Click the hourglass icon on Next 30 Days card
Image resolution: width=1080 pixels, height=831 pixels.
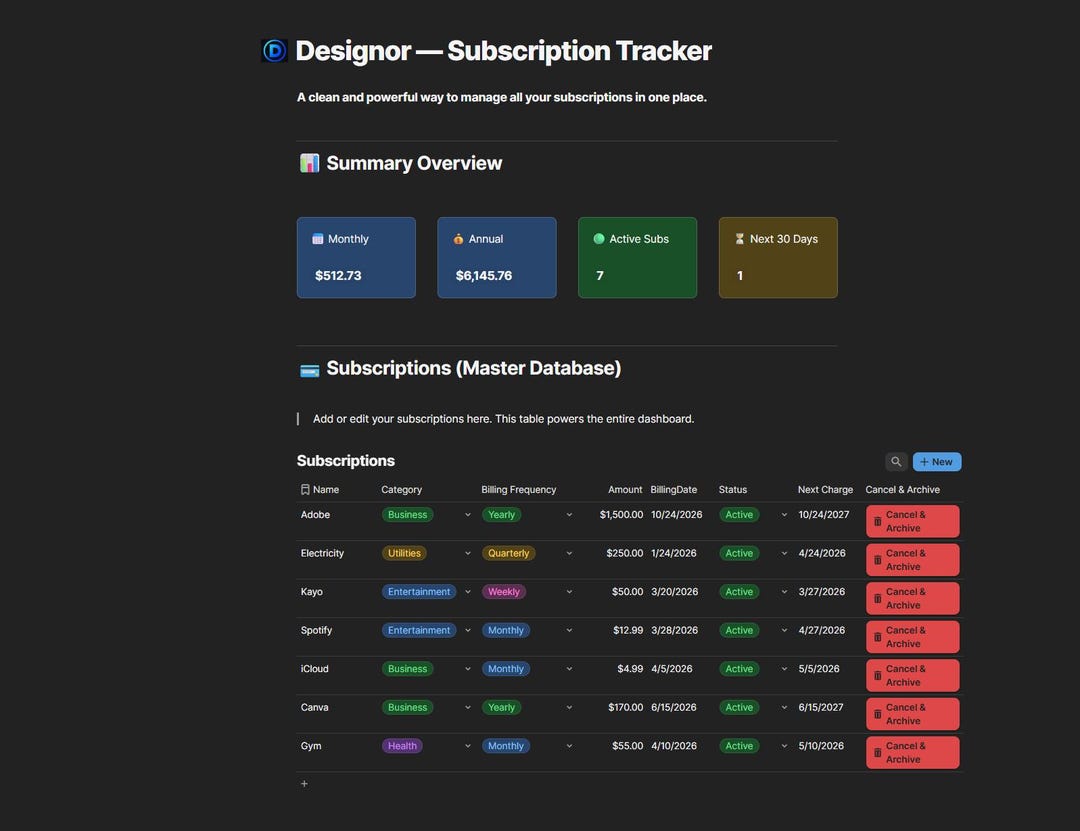739,239
